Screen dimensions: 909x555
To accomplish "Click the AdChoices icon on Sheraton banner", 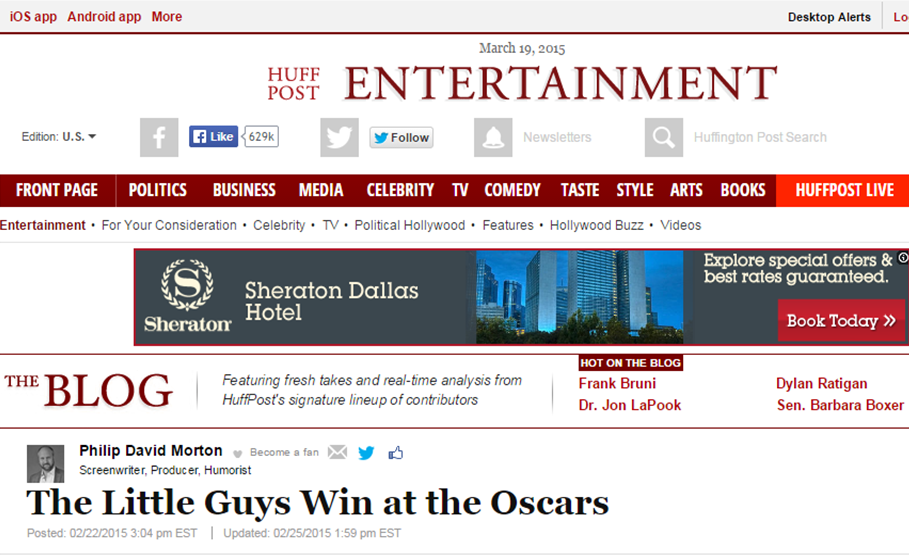I will (903, 257).
